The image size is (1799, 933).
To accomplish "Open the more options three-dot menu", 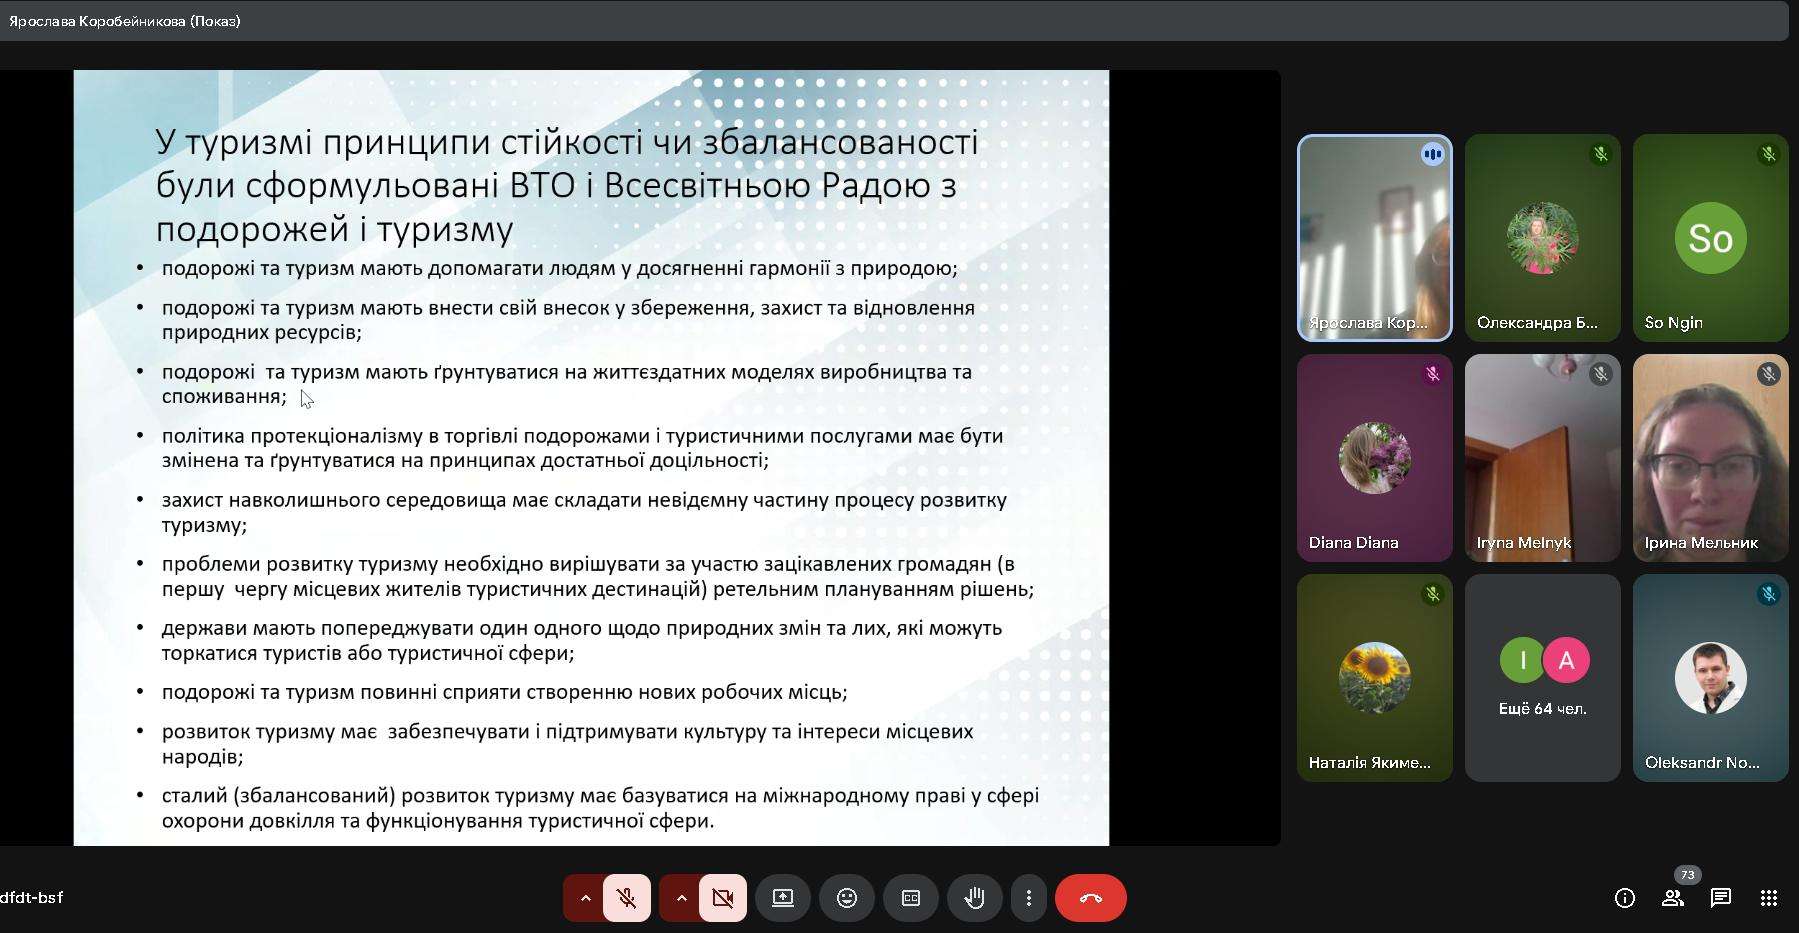I will (1028, 898).
